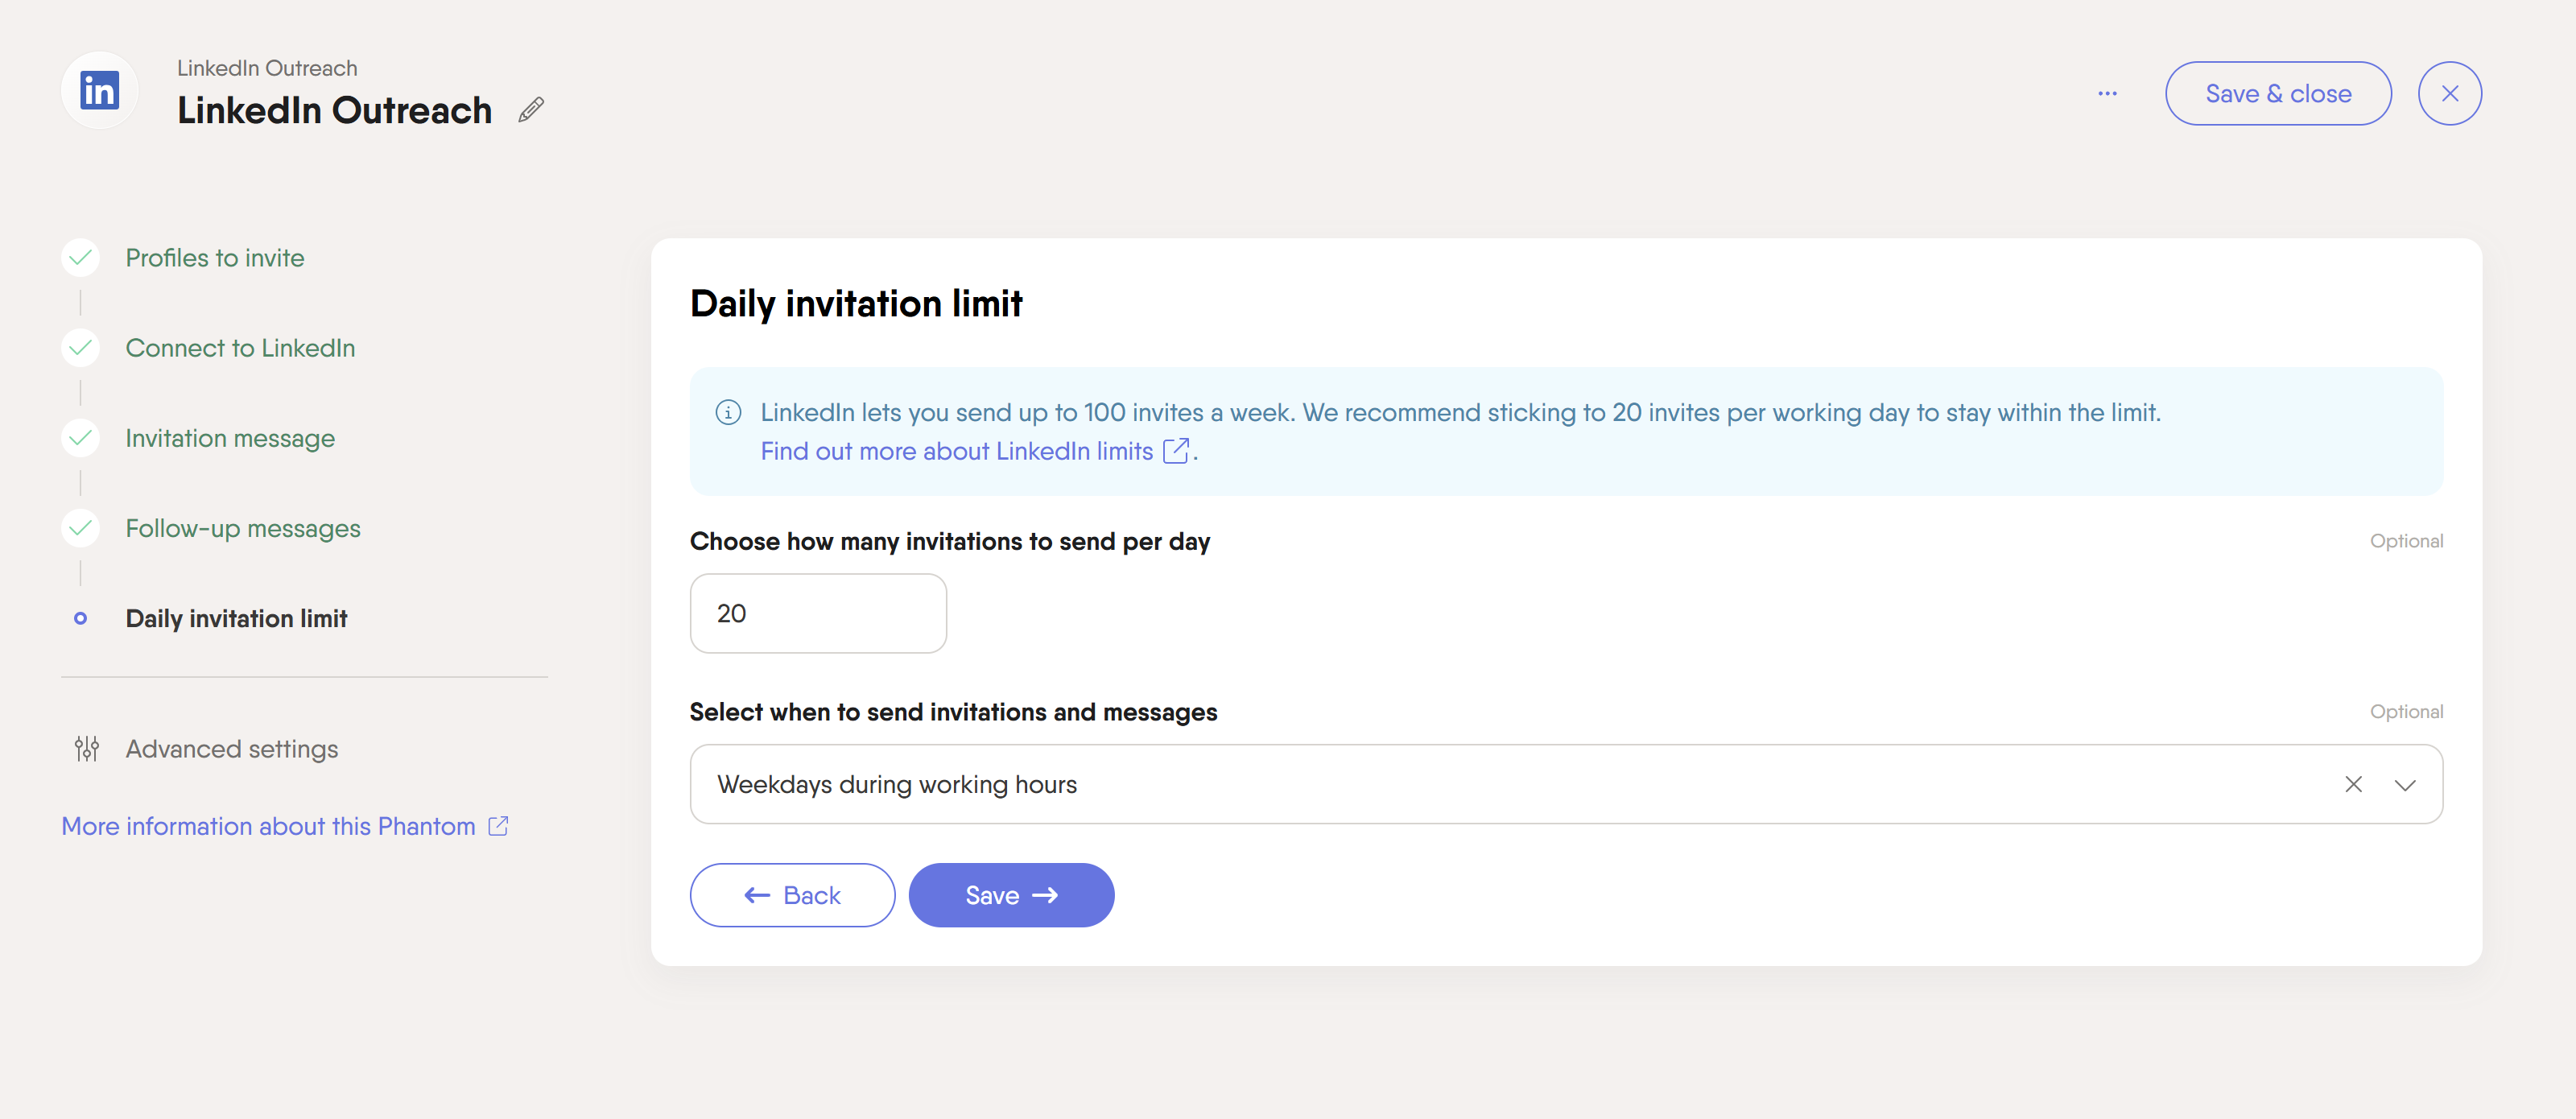Click the purple Save button
This screenshot has height=1119, width=2576.
(1010, 895)
